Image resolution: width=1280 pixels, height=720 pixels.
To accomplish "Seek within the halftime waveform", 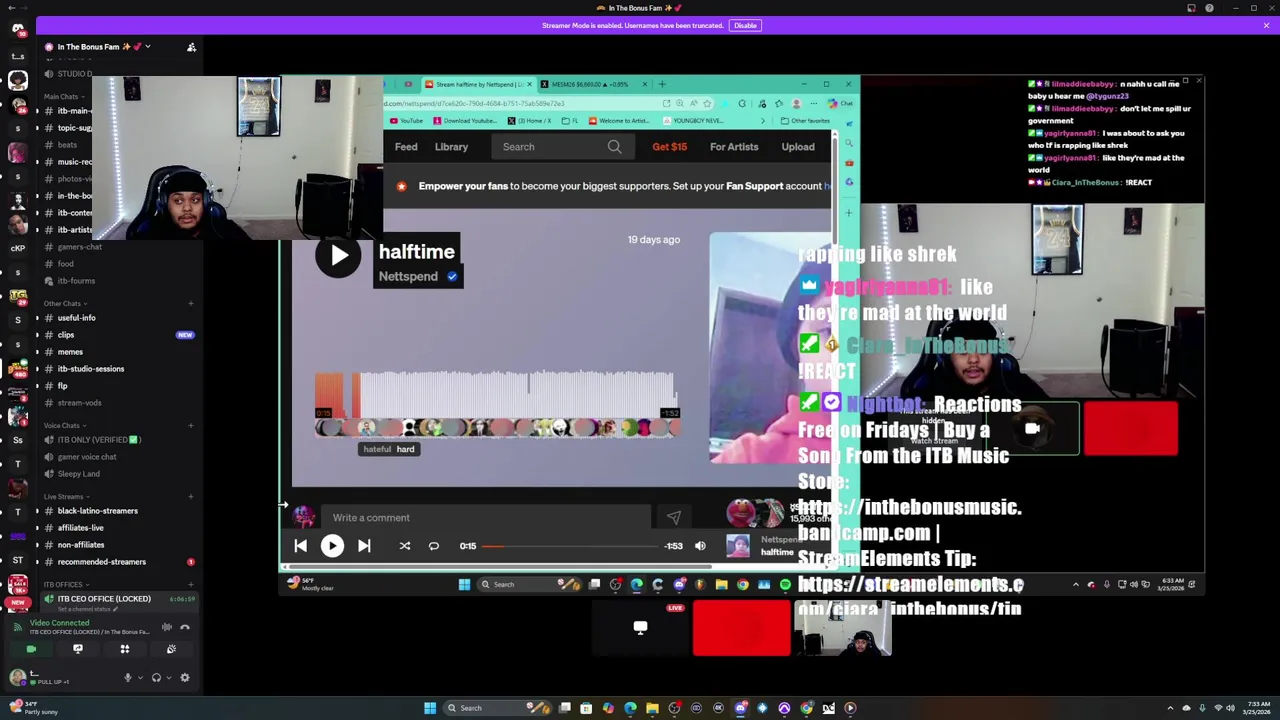I will click(x=496, y=394).
